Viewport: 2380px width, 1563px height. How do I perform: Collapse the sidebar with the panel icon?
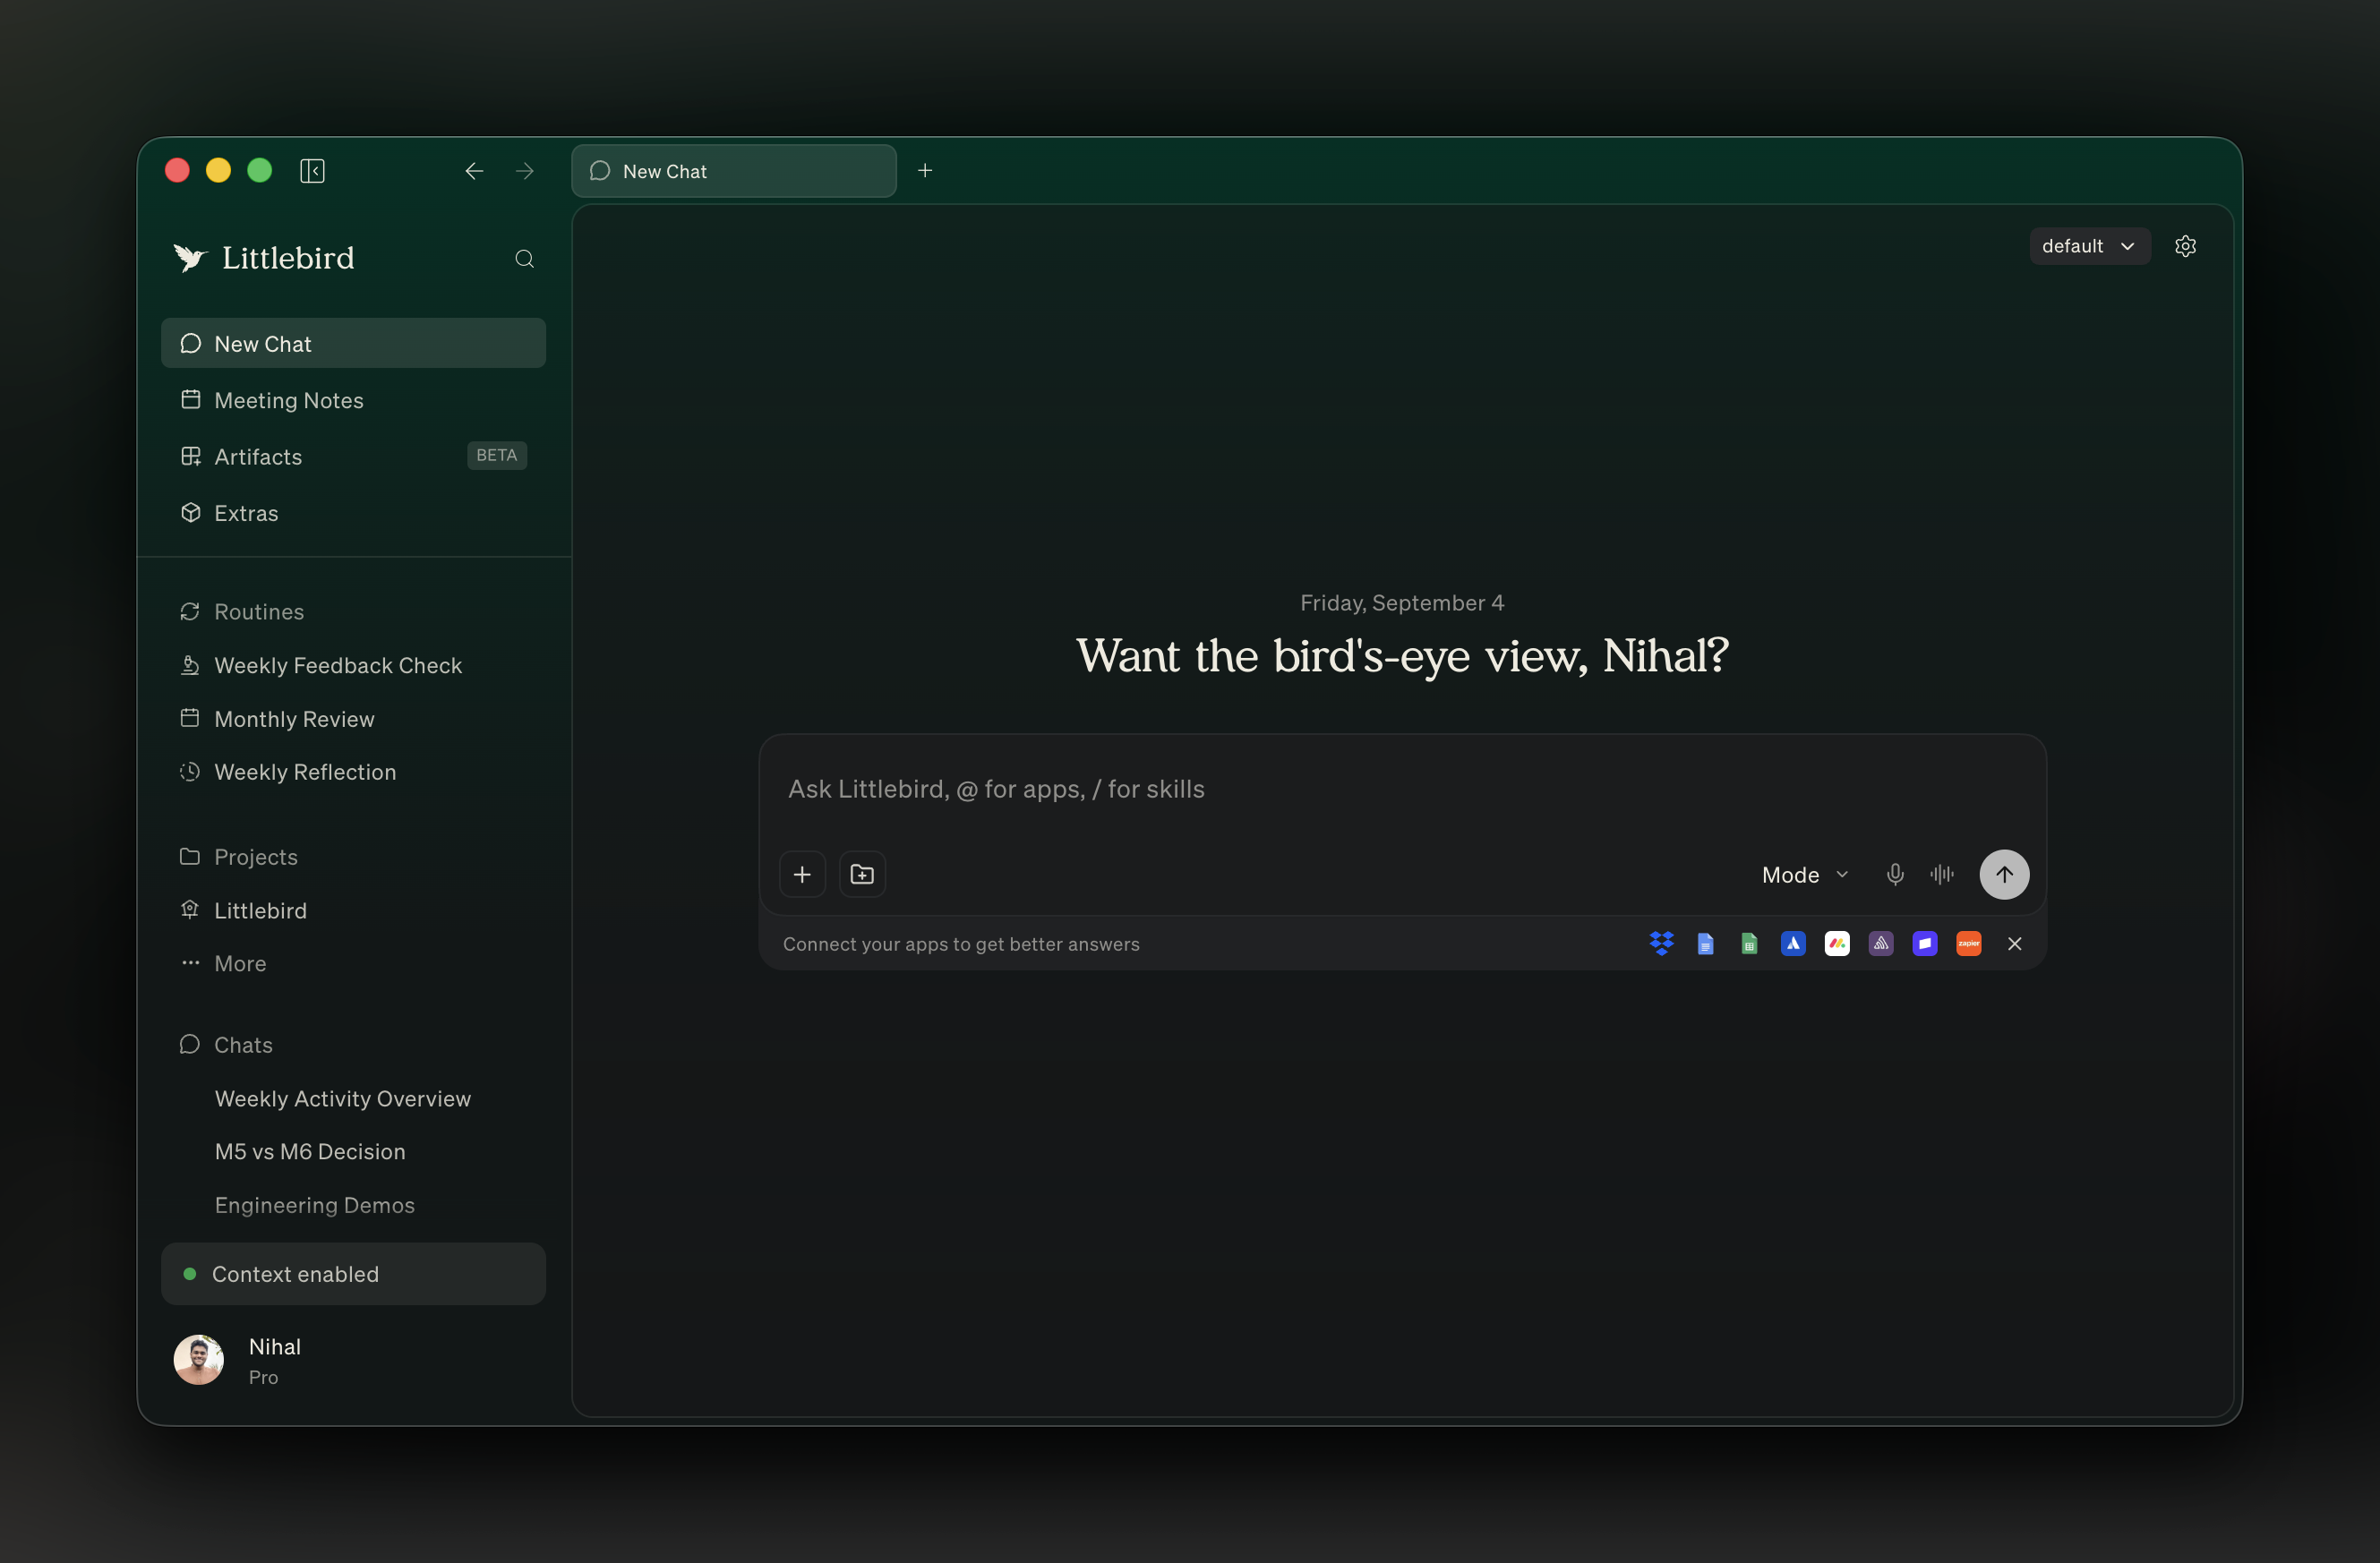[312, 171]
